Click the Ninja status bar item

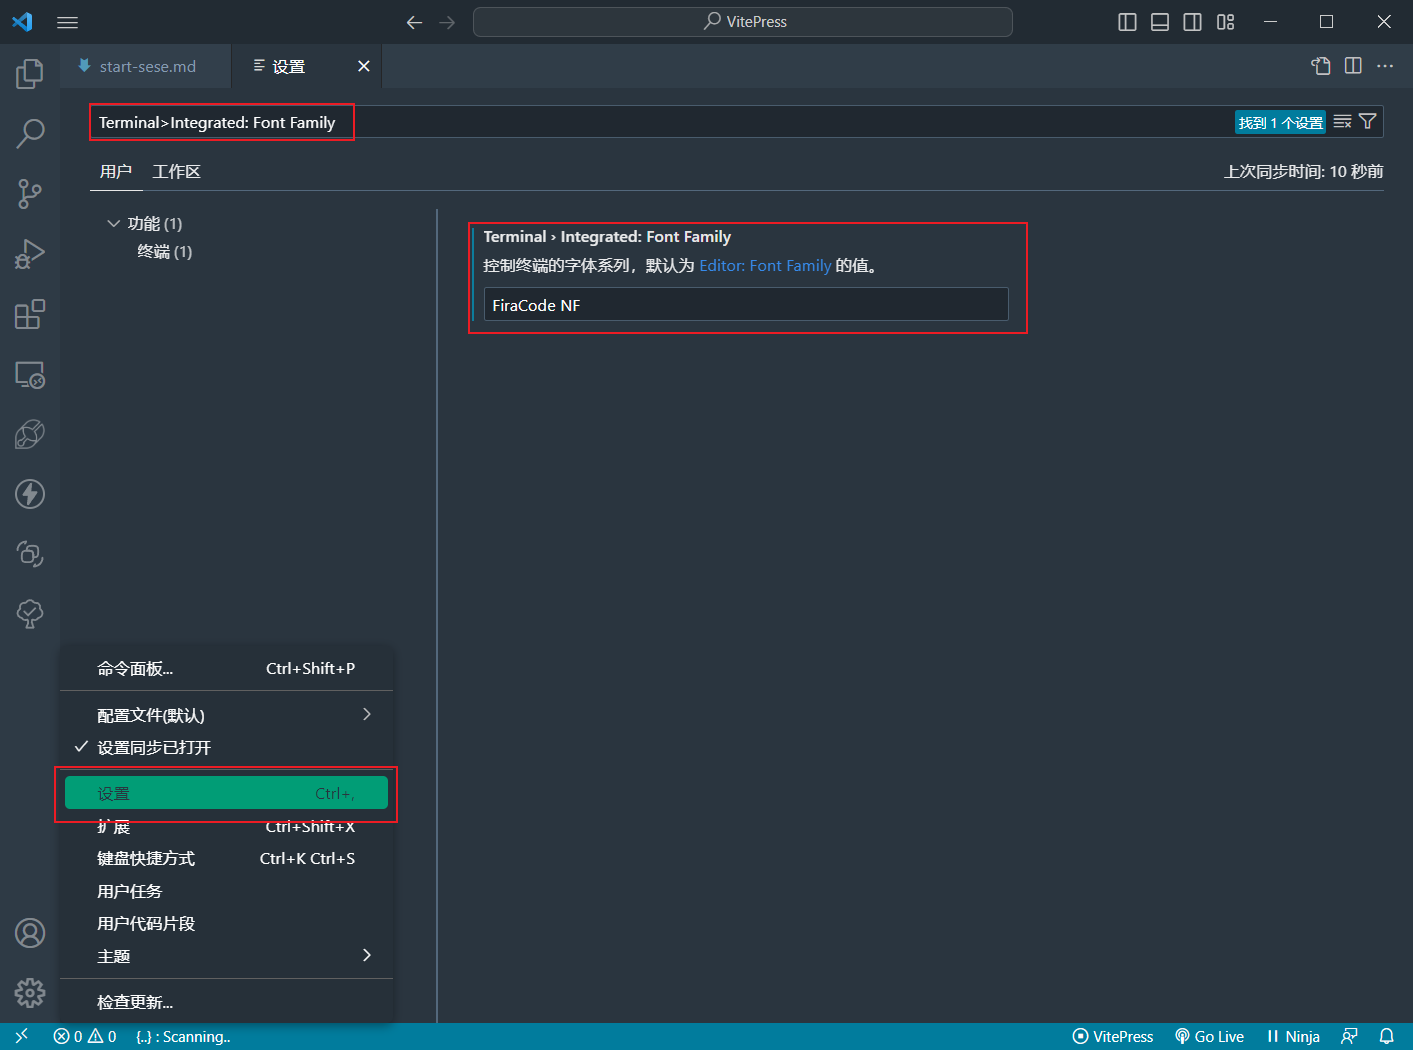[x=1293, y=1036]
